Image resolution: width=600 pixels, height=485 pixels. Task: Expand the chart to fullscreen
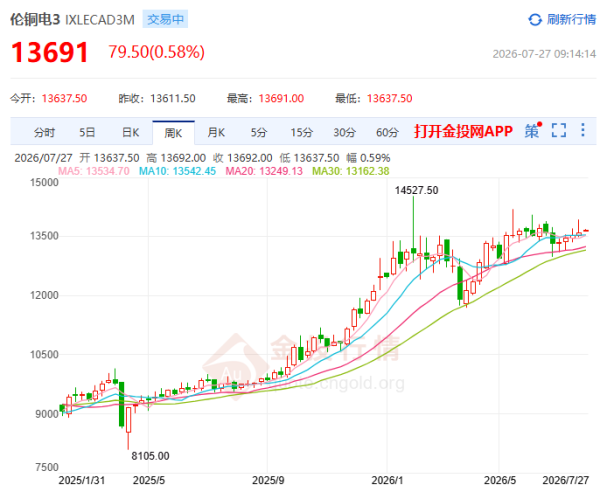[x=559, y=131]
